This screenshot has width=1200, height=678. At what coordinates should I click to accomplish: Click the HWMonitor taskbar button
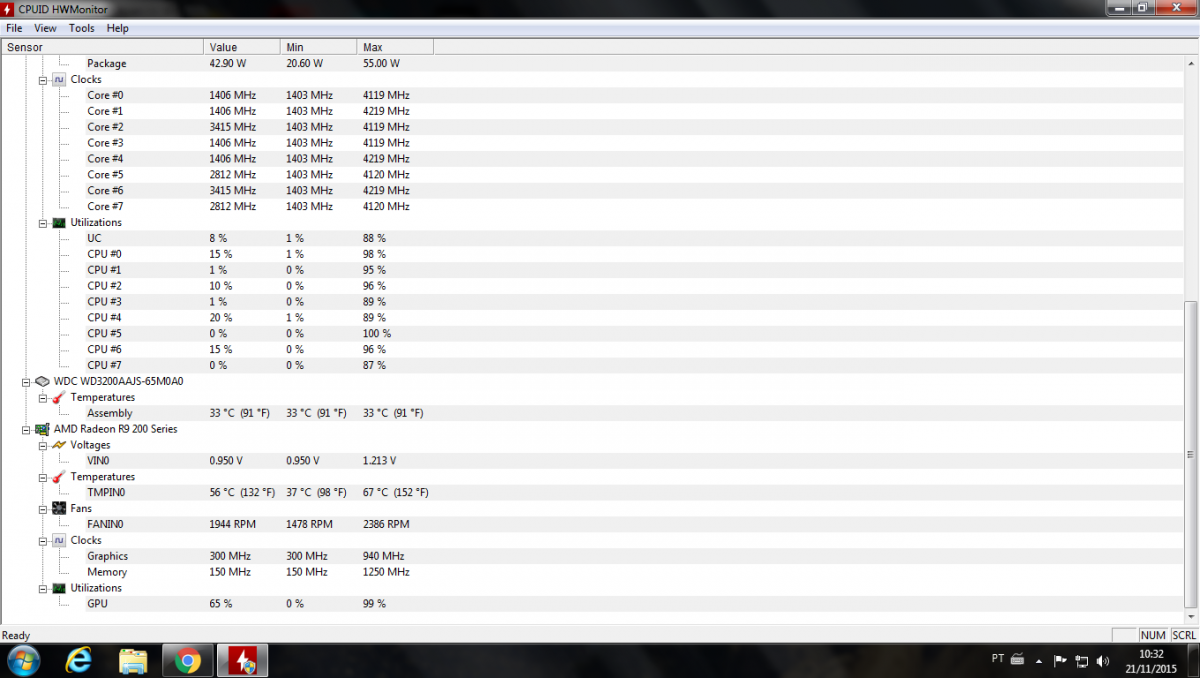242,660
